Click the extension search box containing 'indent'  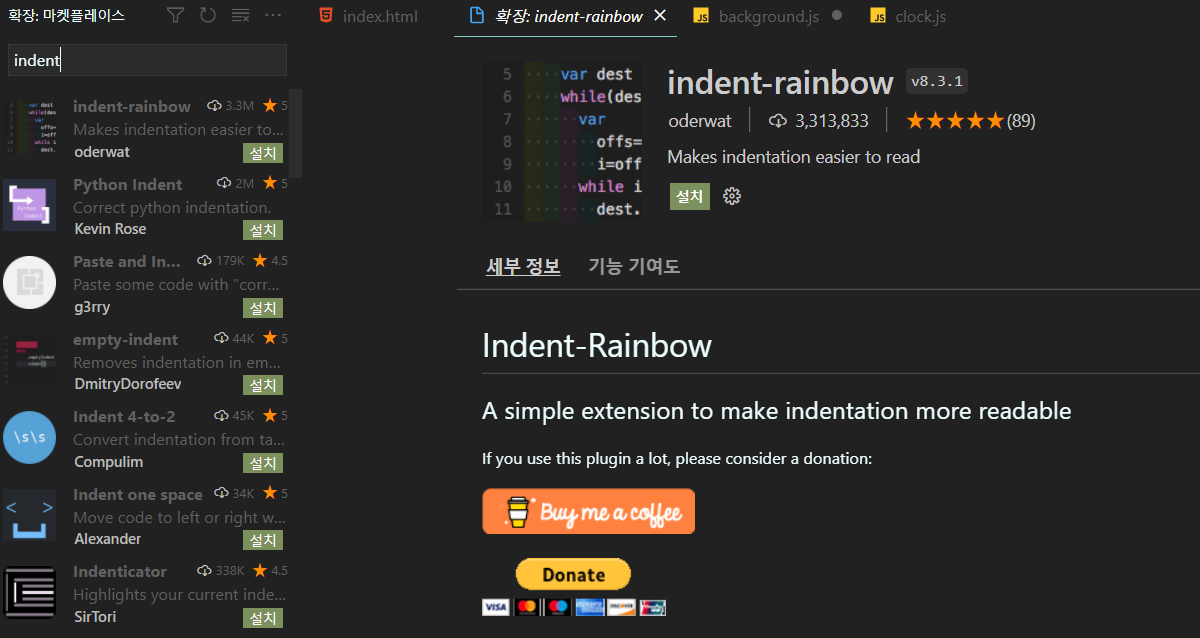point(147,60)
